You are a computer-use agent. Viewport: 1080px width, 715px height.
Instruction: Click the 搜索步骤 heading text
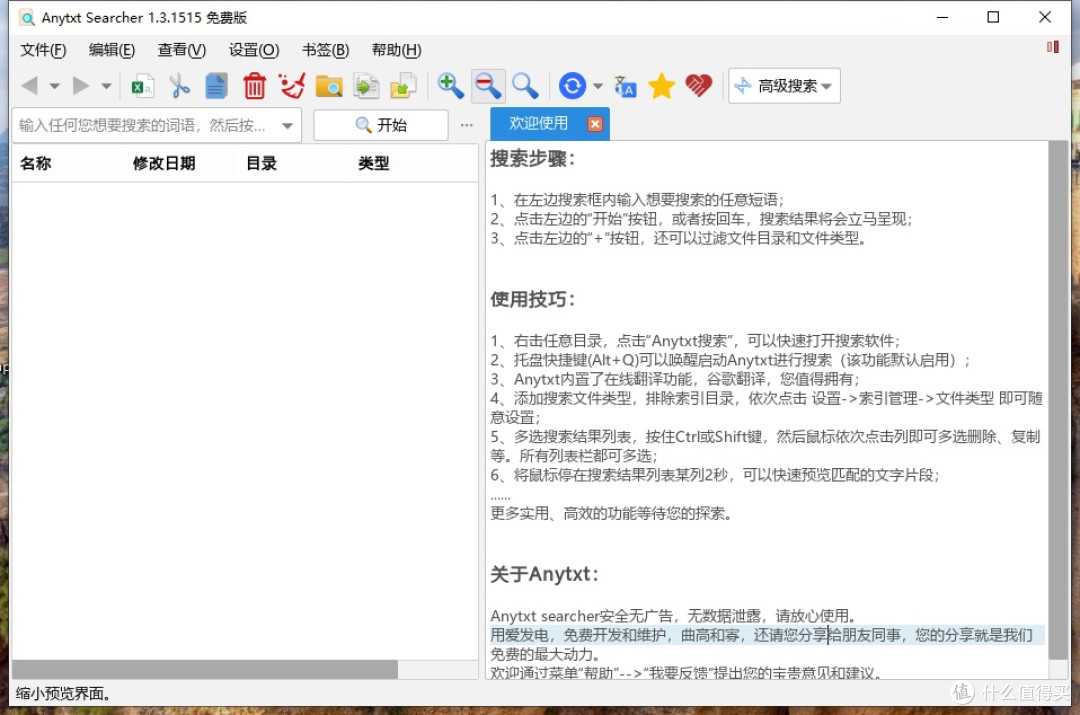coord(532,159)
